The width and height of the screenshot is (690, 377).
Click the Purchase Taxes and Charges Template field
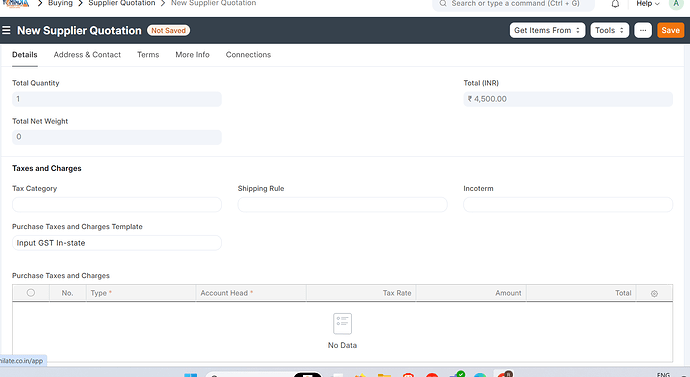117,243
